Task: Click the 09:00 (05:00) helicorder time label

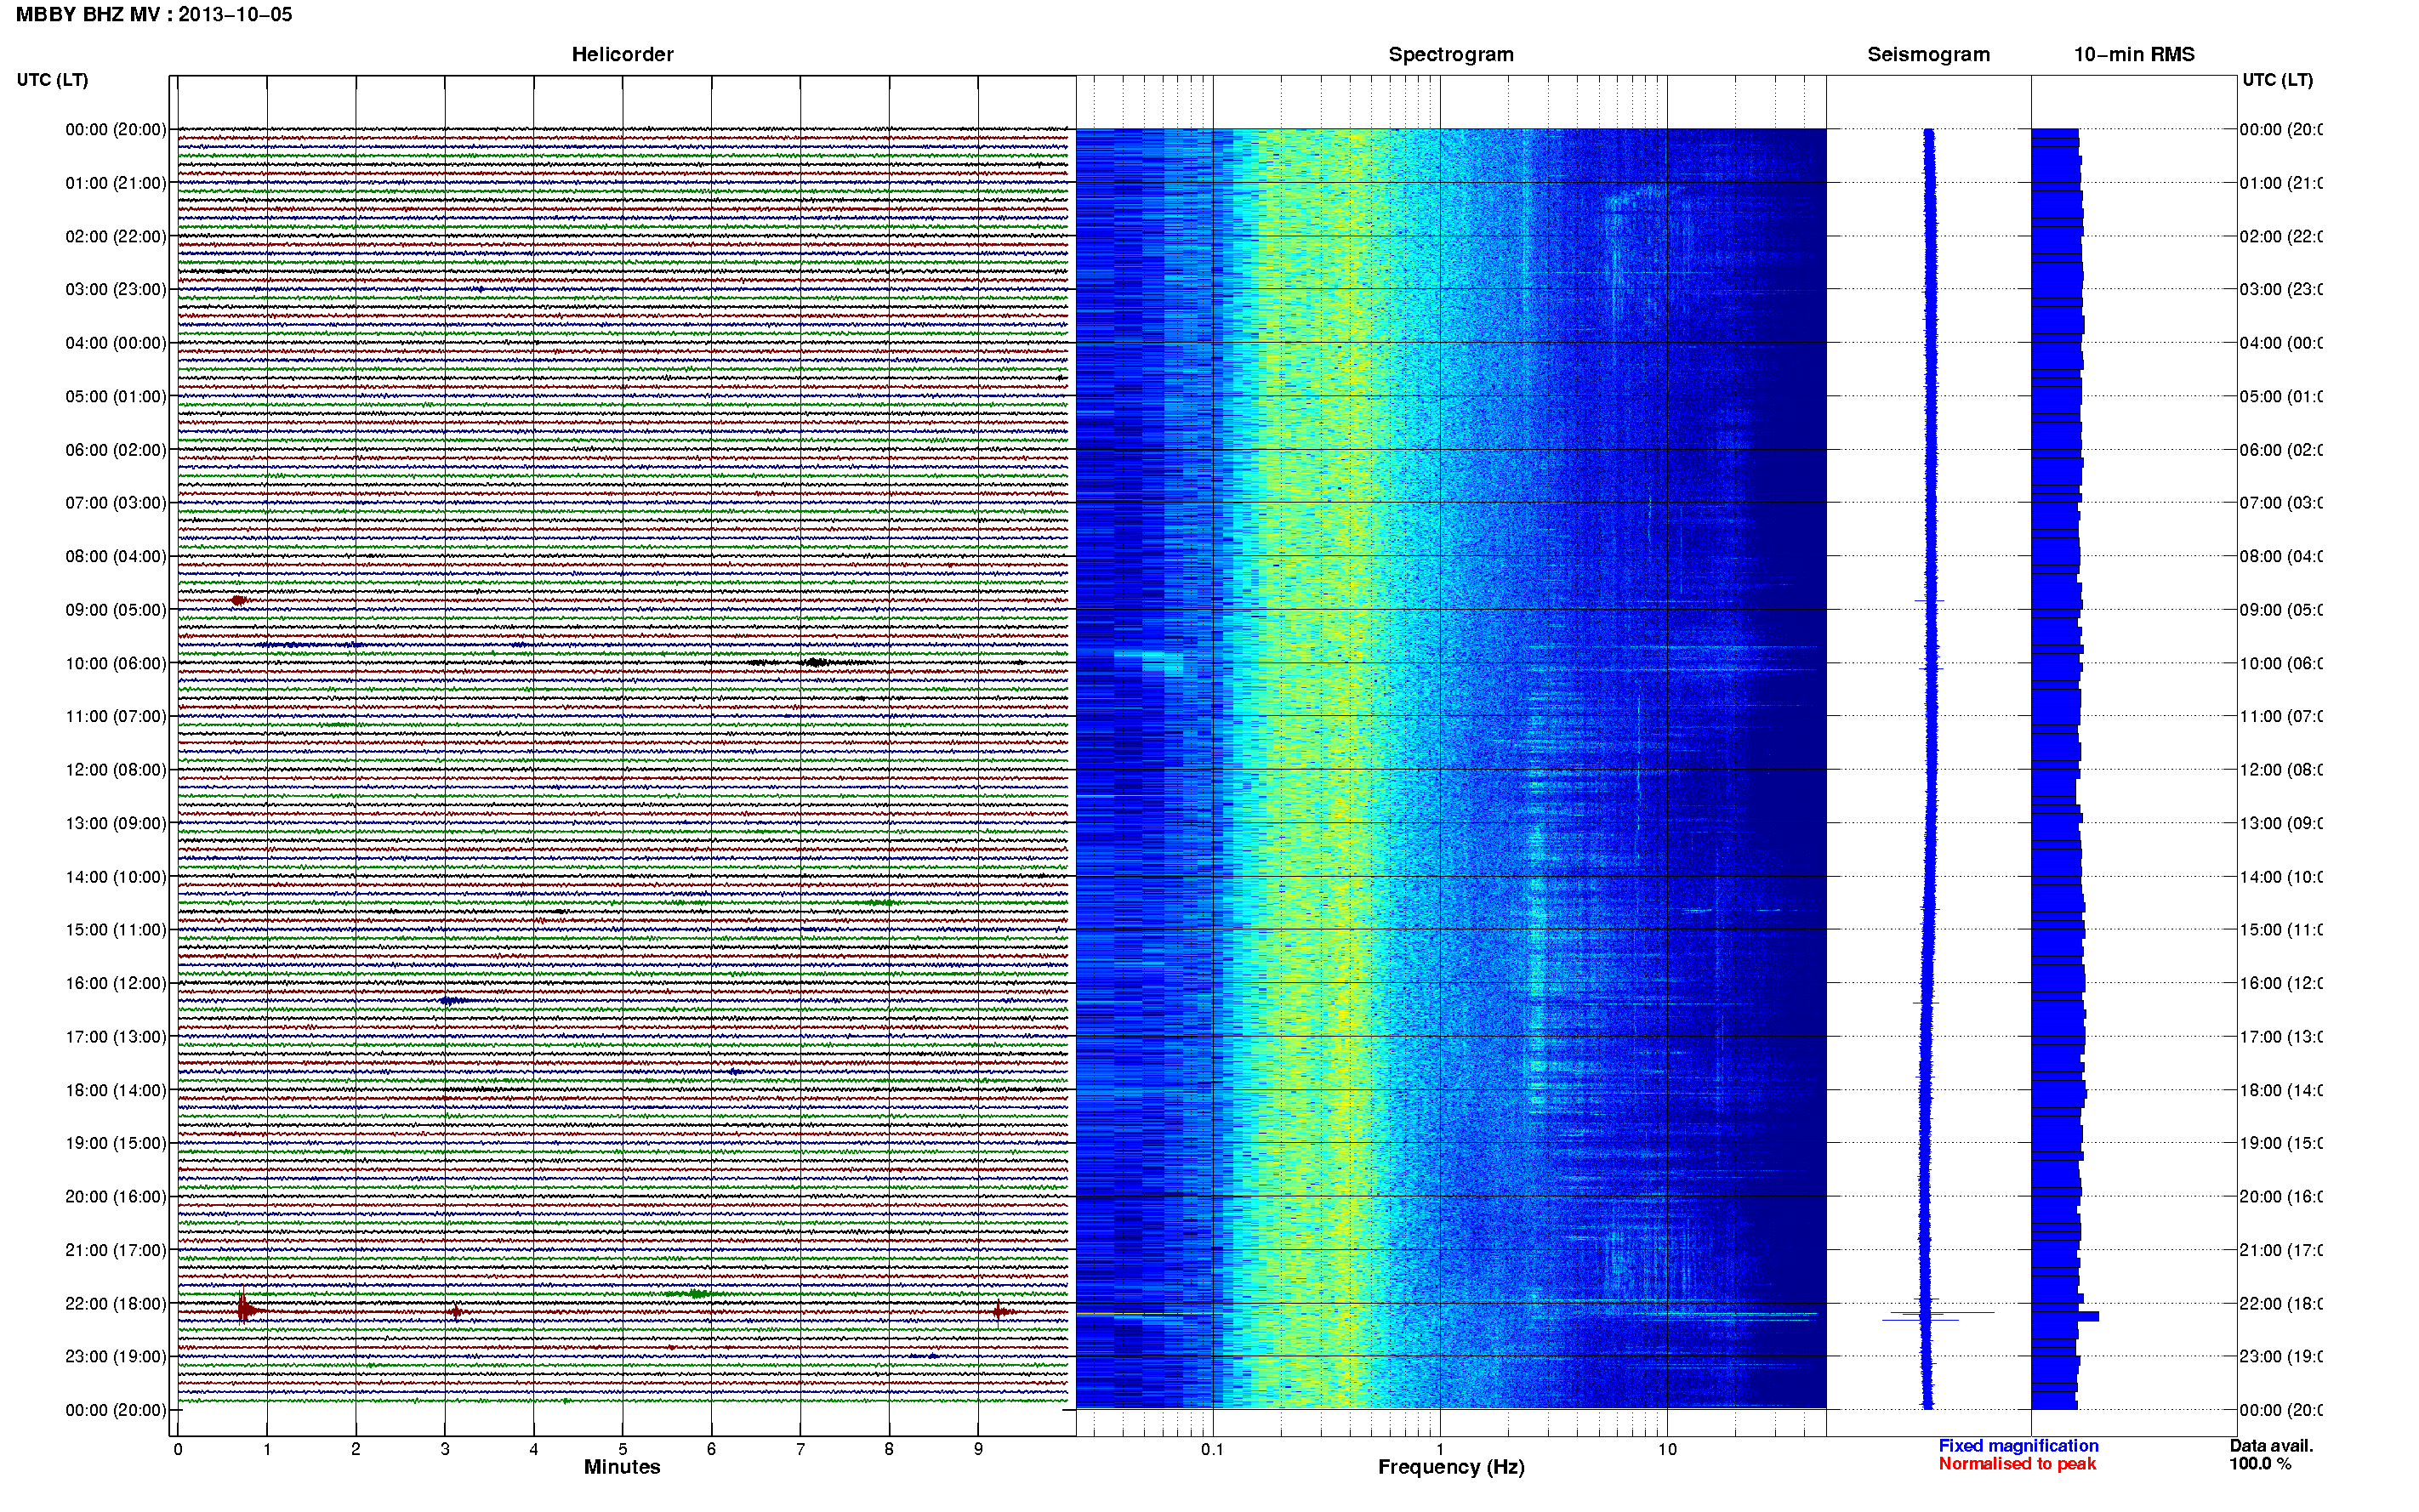Action: point(116,610)
